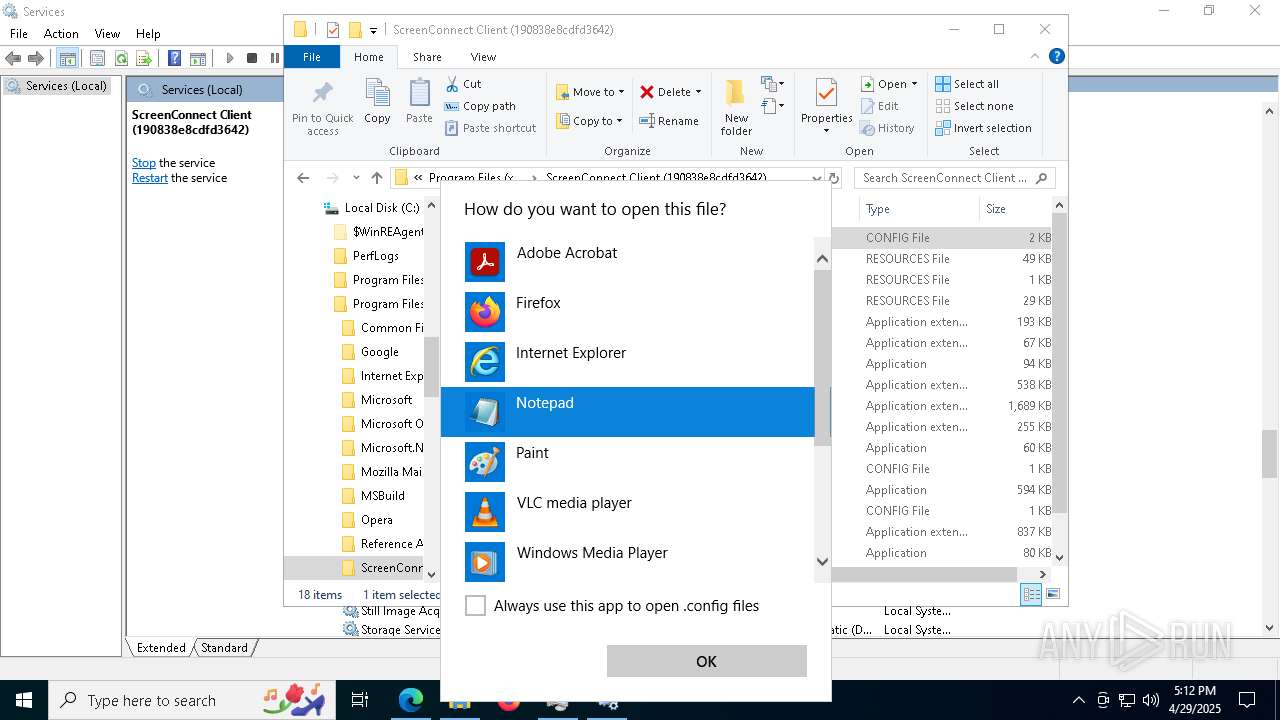Image resolution: width=1280 pixels, height=720 pixels.
Task: Open the notification center icon
Action: click(x=1247, y=700)
